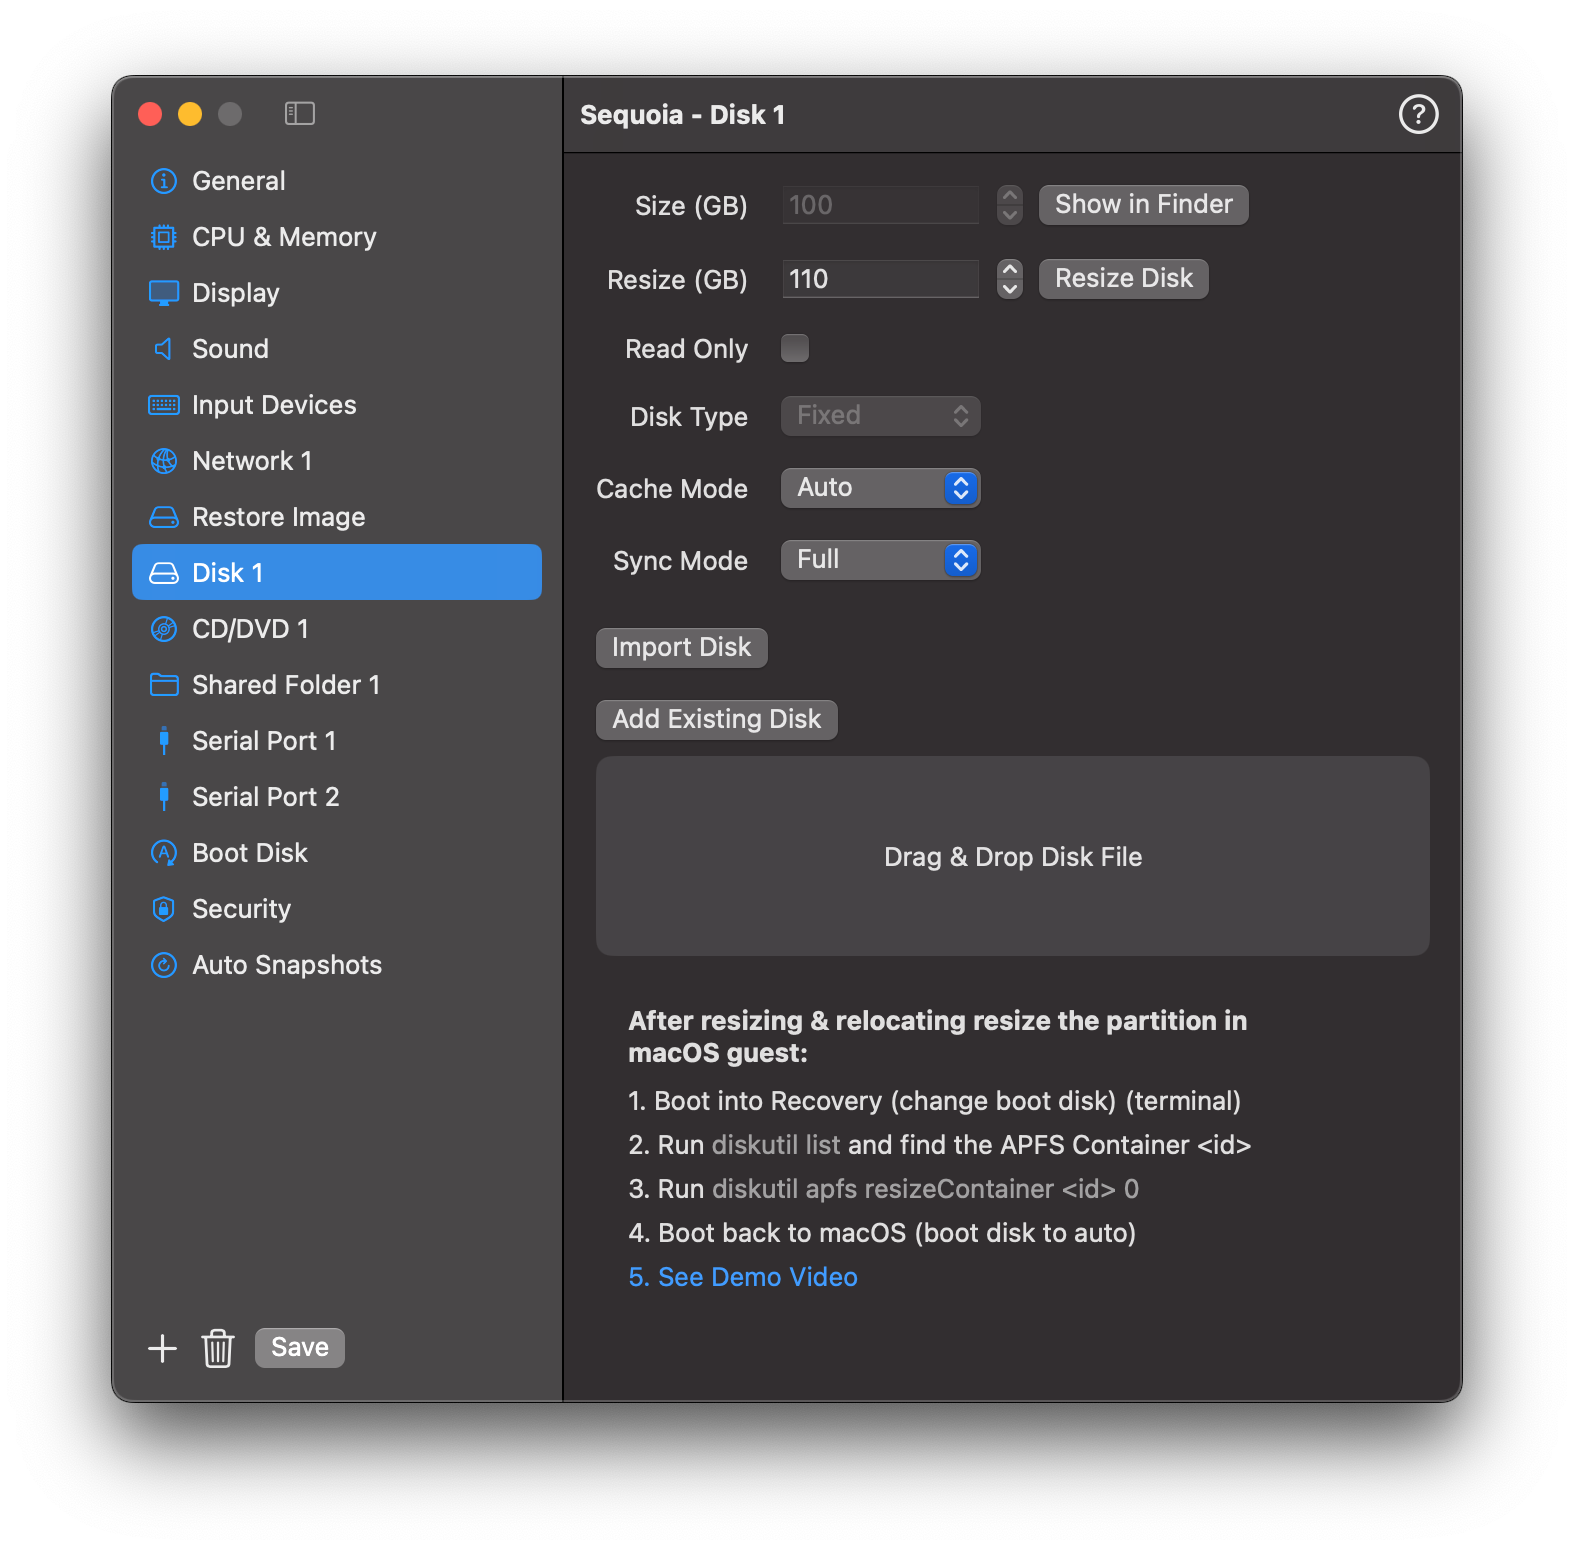Open the Security settings section
Screen dimensions: 1574x1550
pos(240,909)
